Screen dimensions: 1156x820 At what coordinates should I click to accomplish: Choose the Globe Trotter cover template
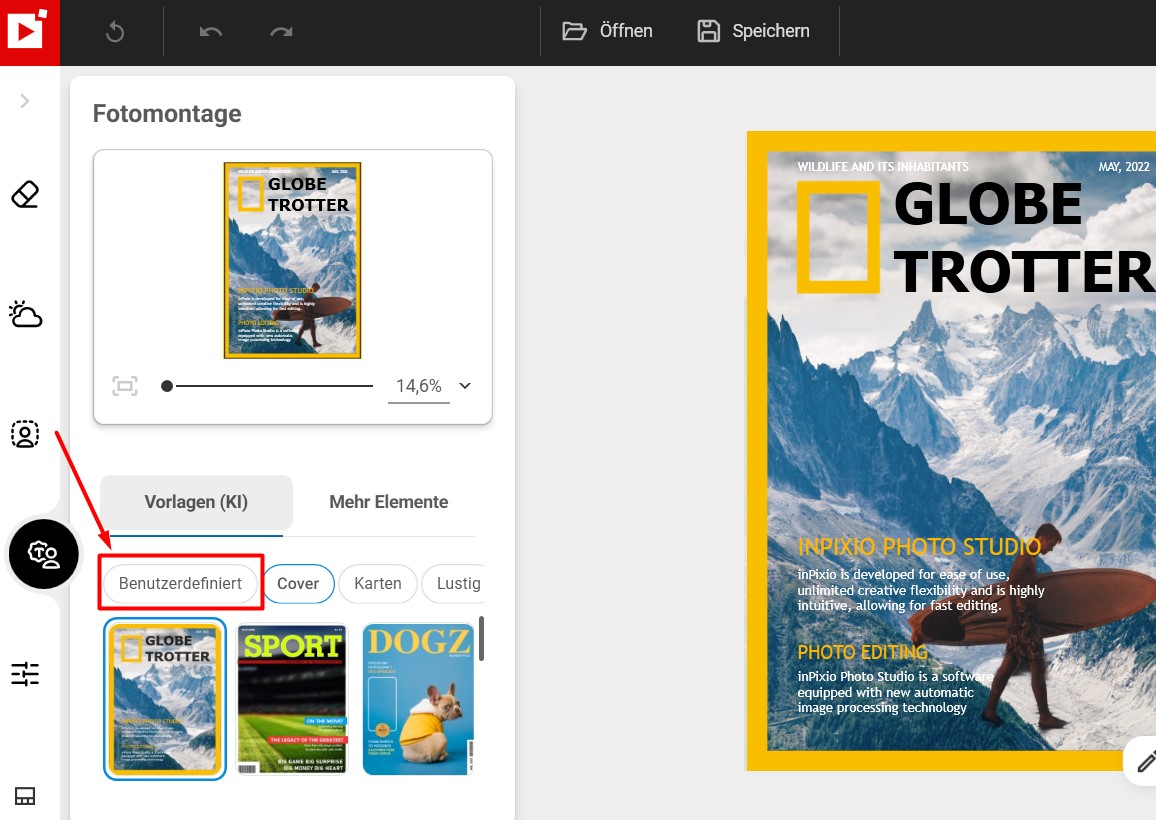164,698
